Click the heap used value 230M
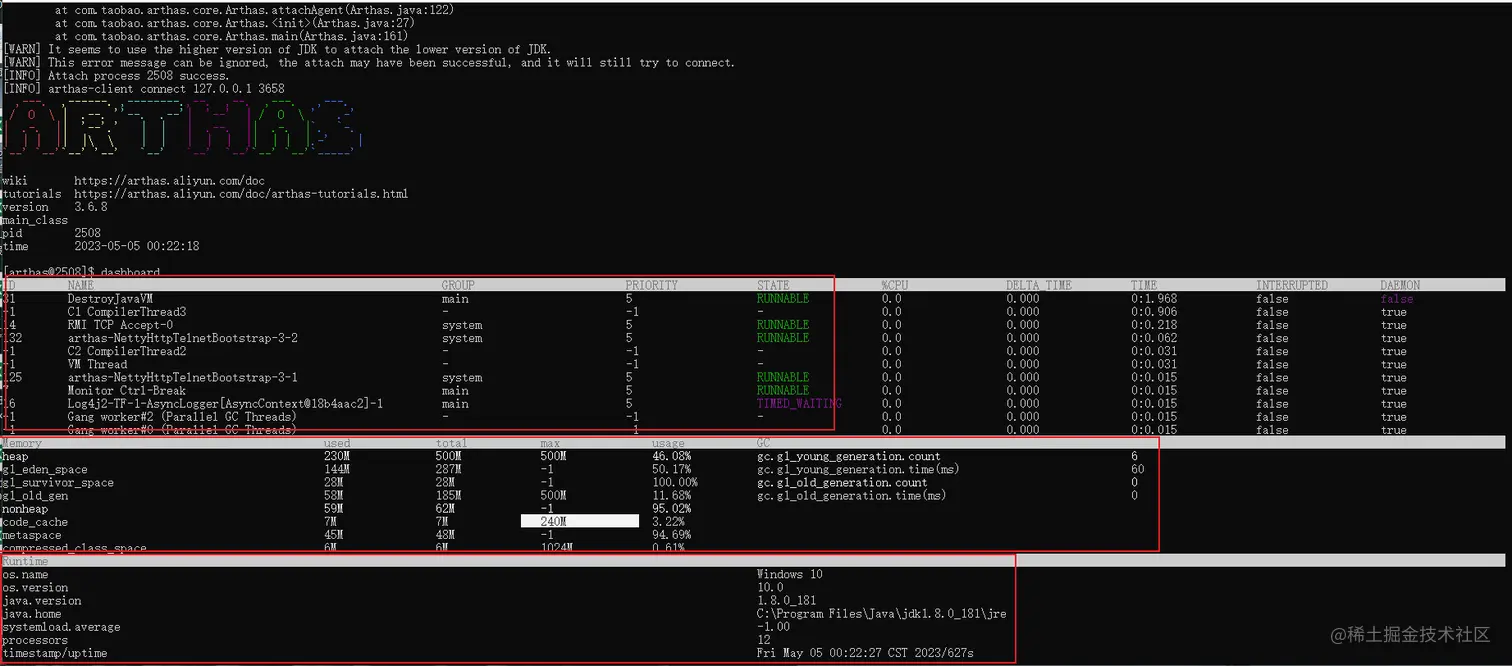Viewport: 1512px width, 666px height. (x=337, y=456)
